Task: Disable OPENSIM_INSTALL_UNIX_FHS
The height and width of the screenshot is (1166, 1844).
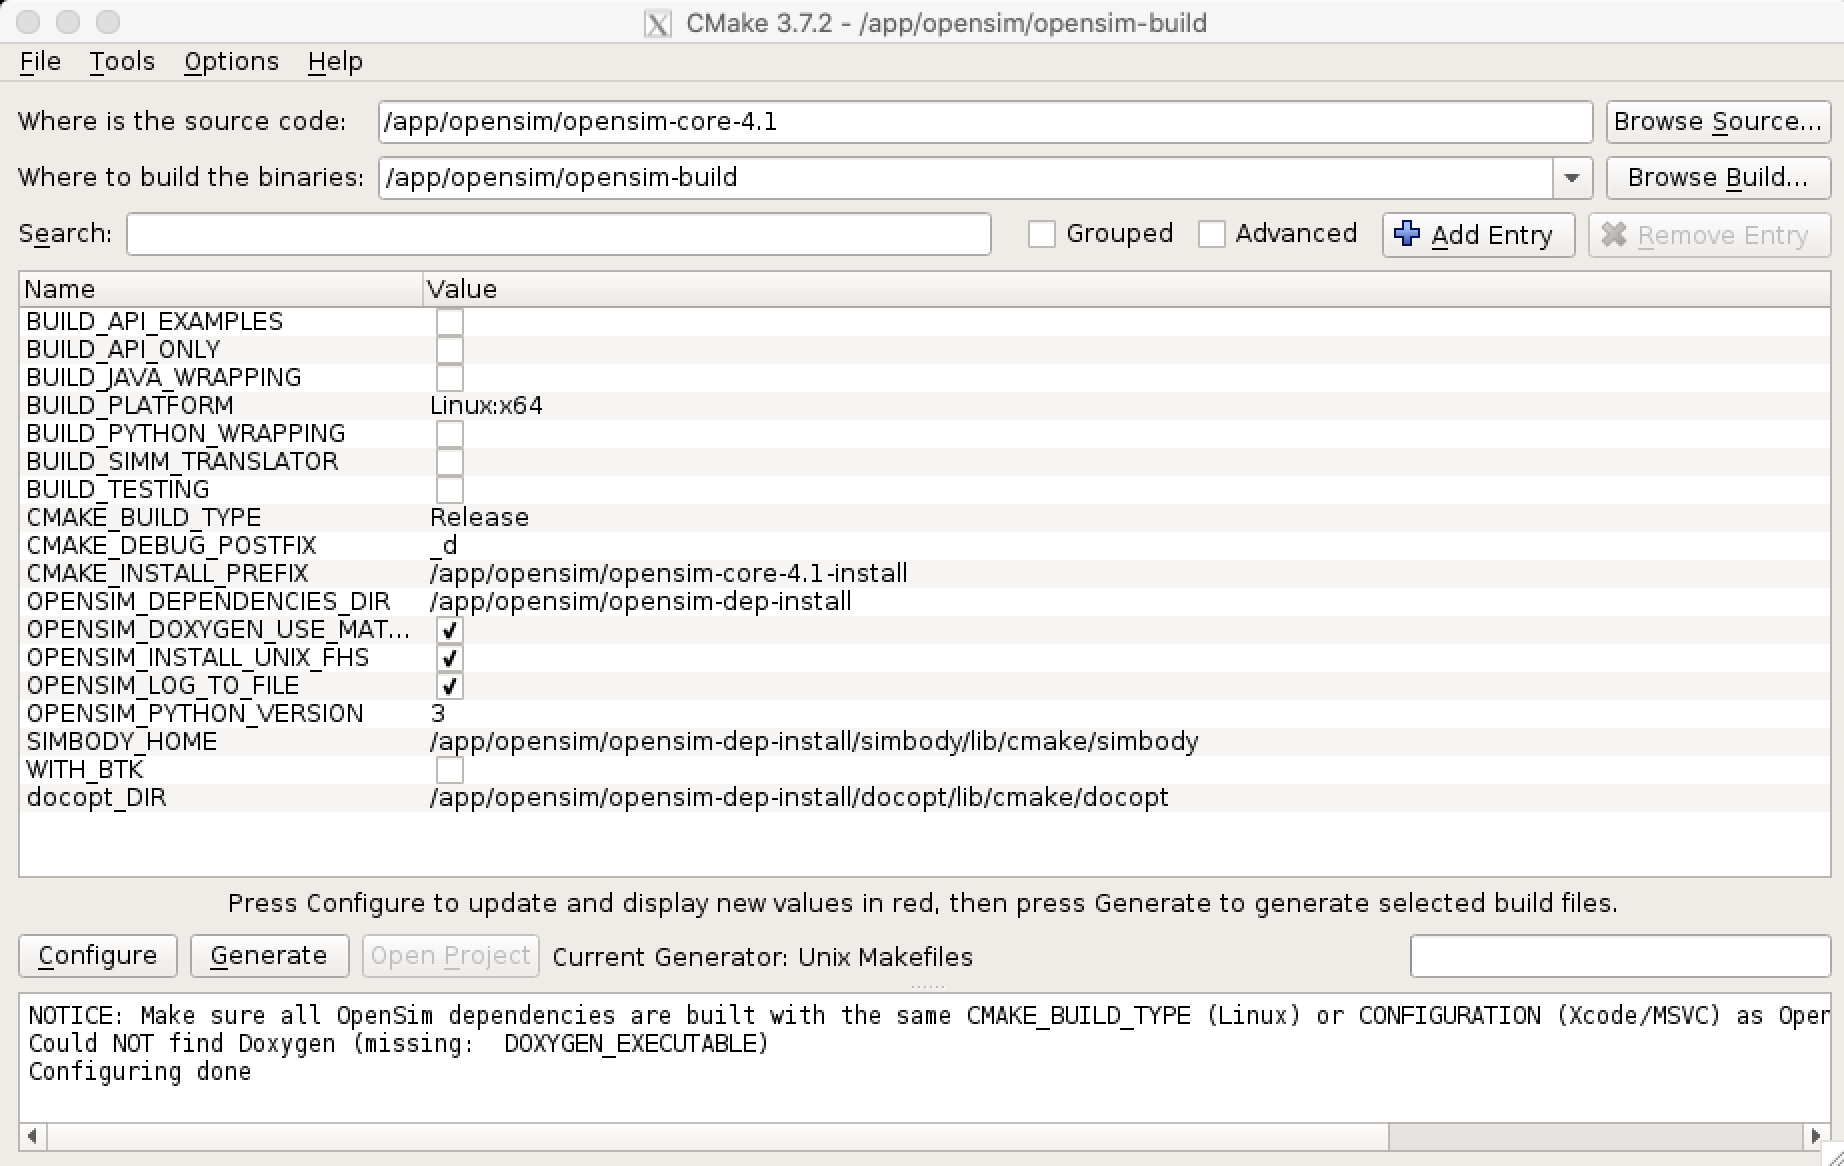Action: pos(450,658)
